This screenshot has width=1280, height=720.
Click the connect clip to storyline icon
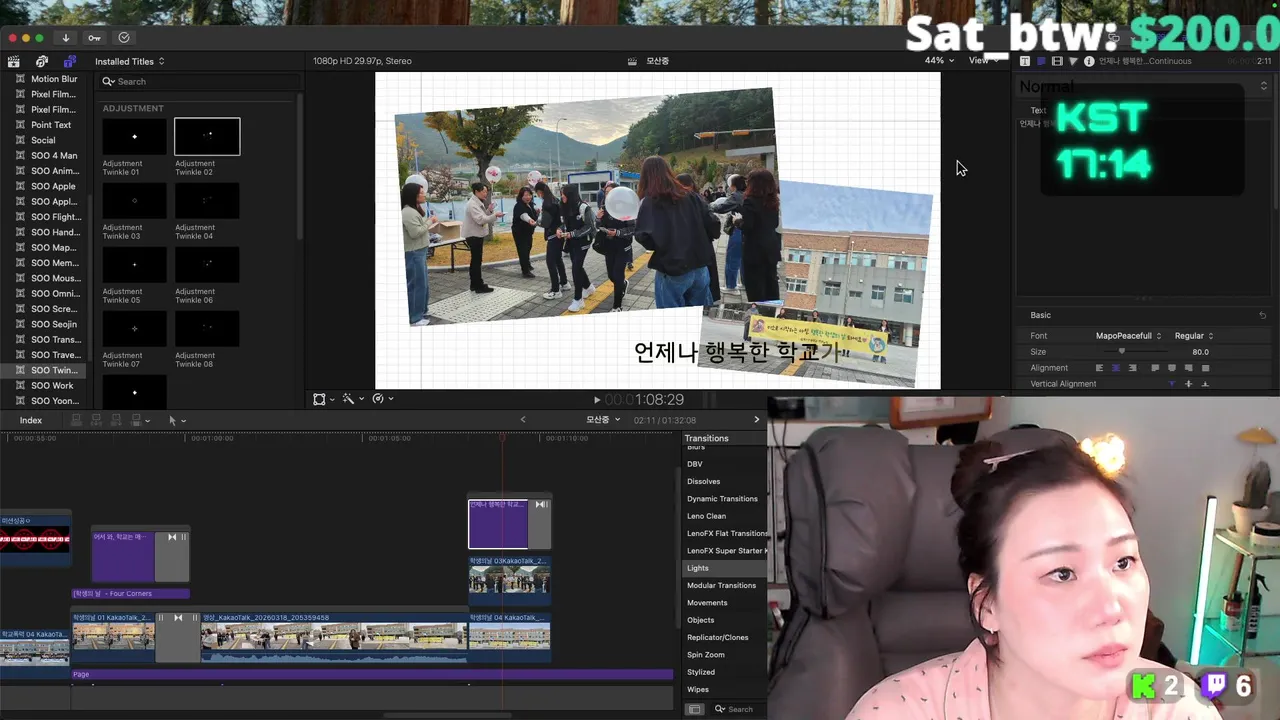click(x=75, y=420)
